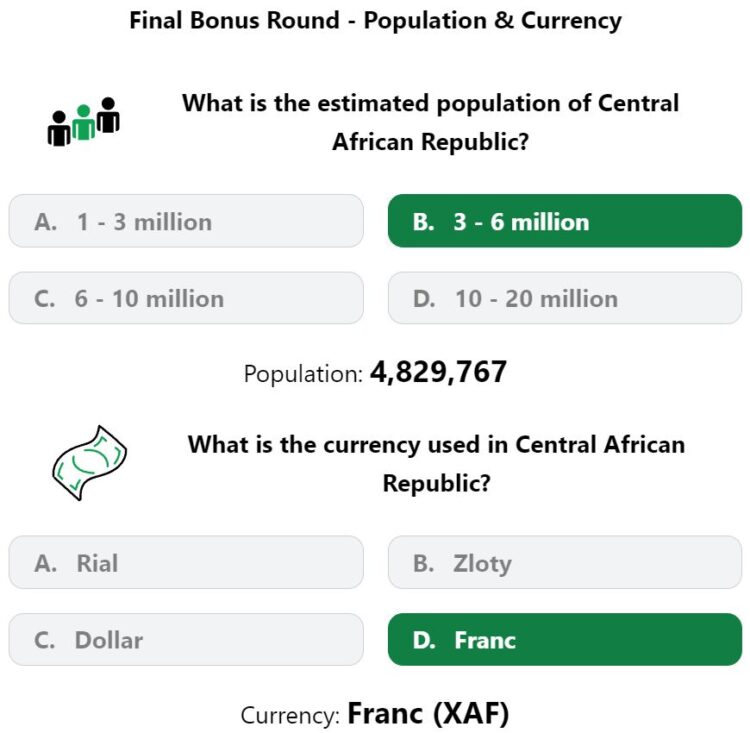Click the upper-right black person figure

(x=108, y=115)
